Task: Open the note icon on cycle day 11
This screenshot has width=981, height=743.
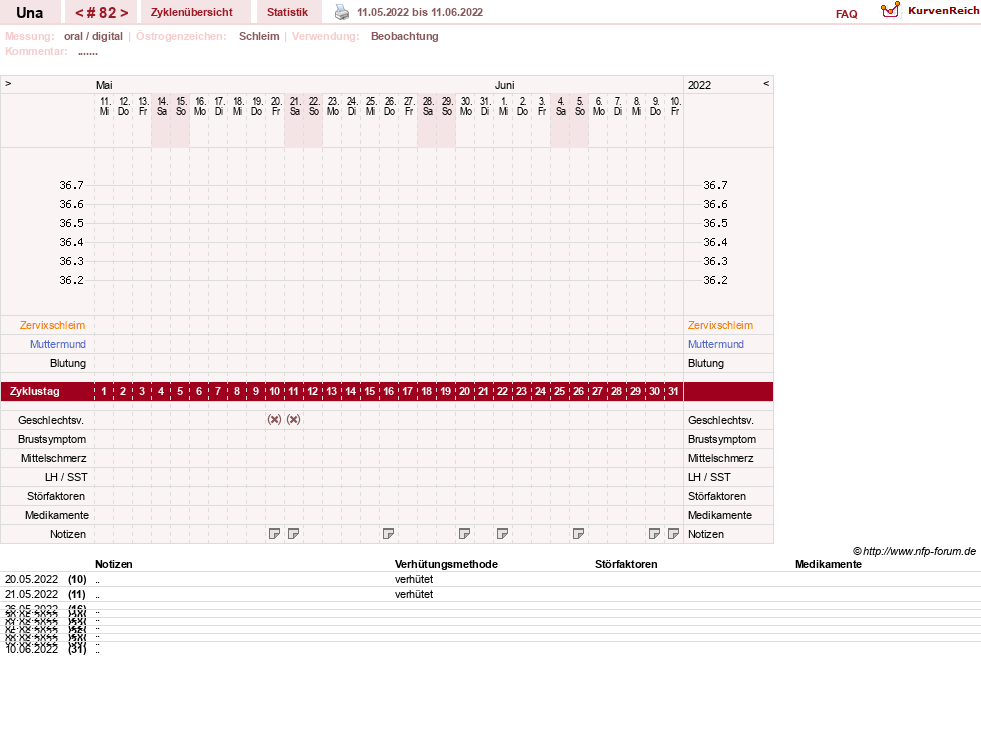Action: pyautogui.click(x=293, y=533)
